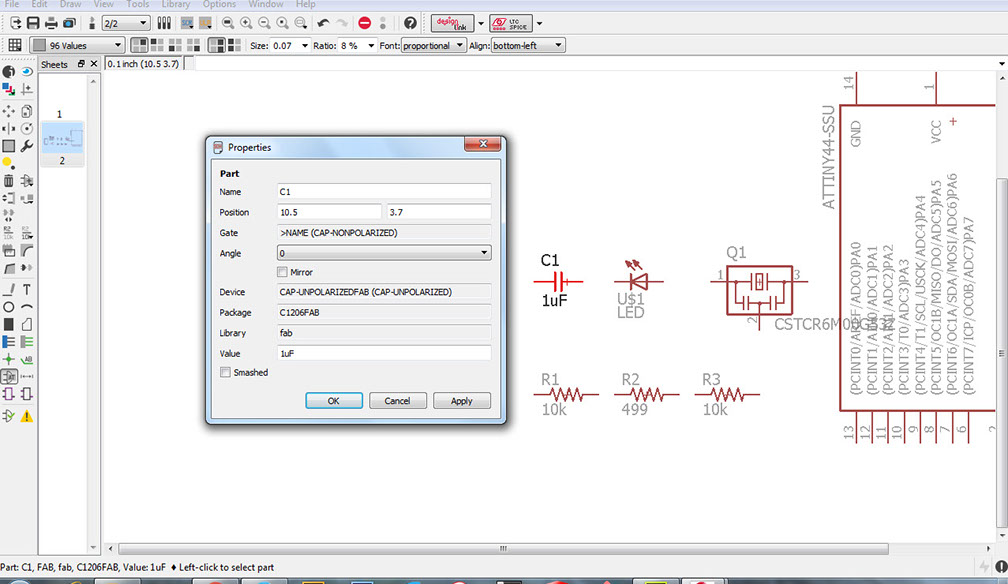This screenshot has width=1008, height=584.
Task: Select the Miter tool
Action: (x=26, y=250)
